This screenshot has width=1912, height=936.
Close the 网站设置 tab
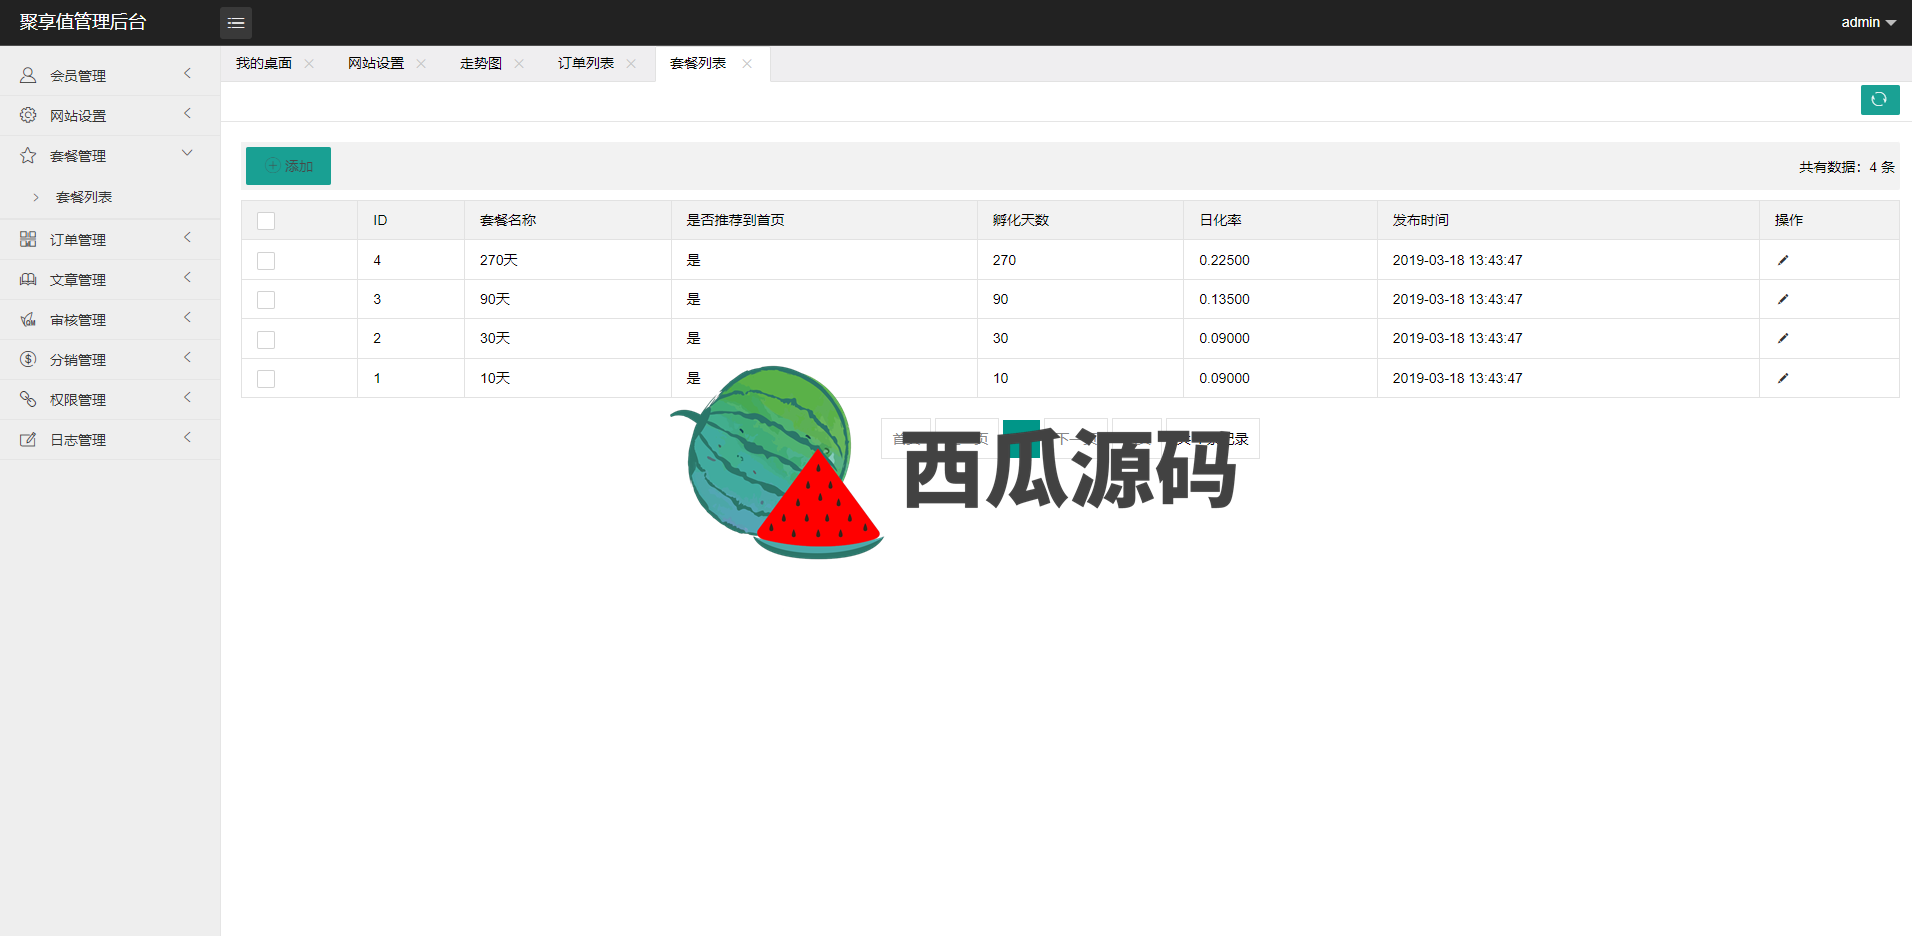pos(421,63)
